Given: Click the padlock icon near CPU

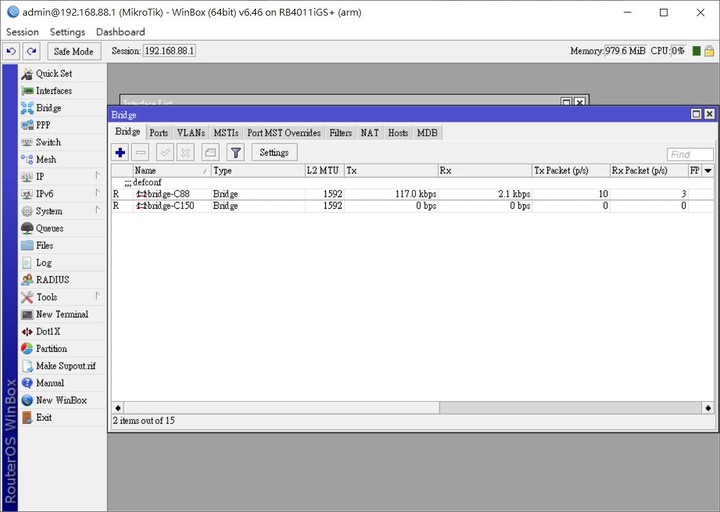Looking at the screenshot, I should click(x=709, y=51).
